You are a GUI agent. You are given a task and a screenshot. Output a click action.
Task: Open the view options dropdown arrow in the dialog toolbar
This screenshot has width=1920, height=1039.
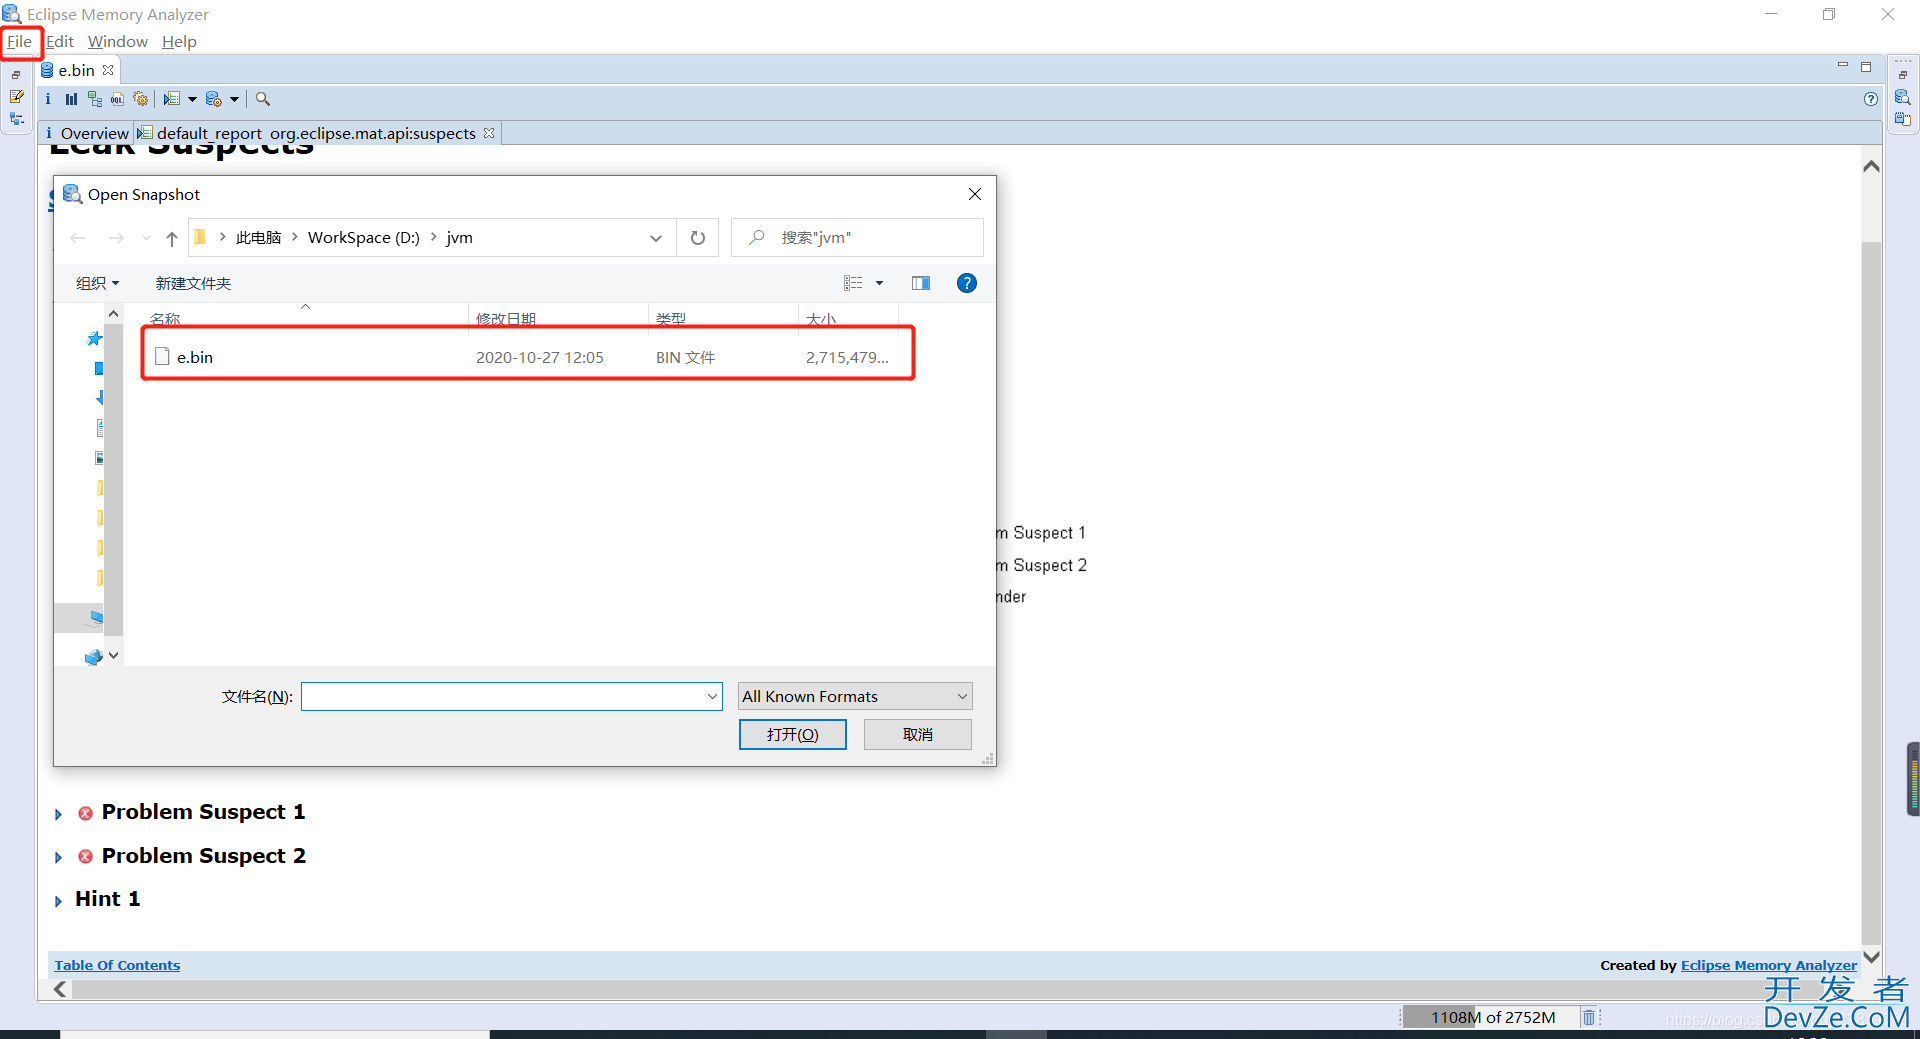pyautogui.click(x=880, y=283)
